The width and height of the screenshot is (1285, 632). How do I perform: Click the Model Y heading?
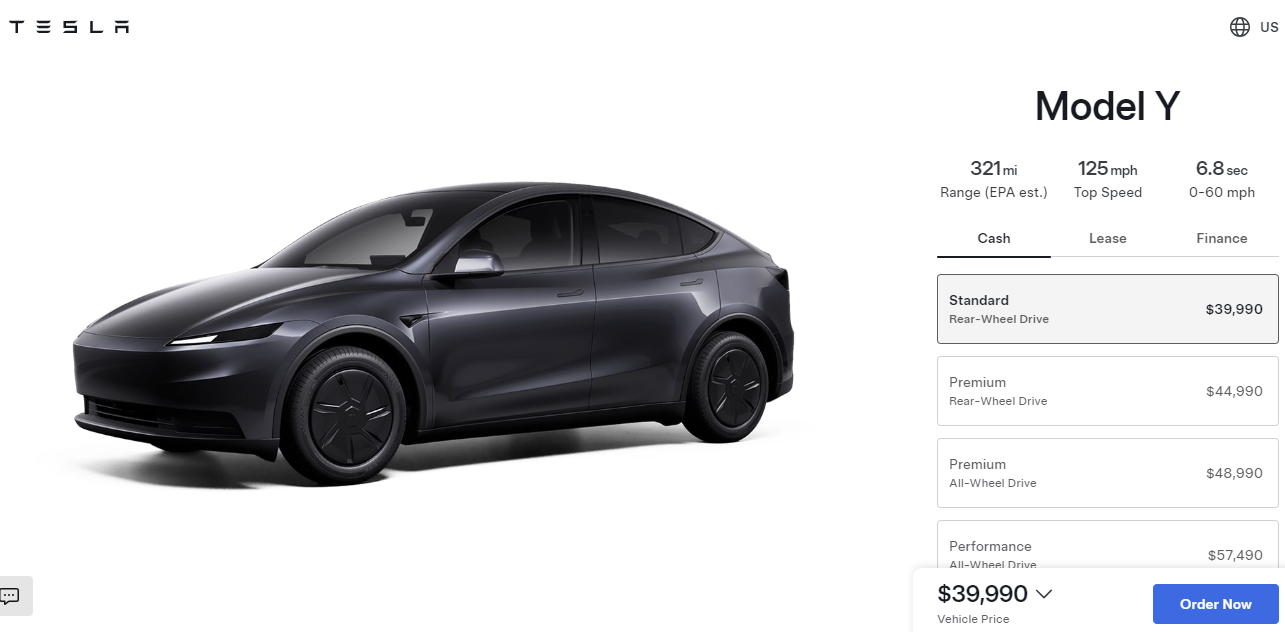click(x=1108, y=106)
